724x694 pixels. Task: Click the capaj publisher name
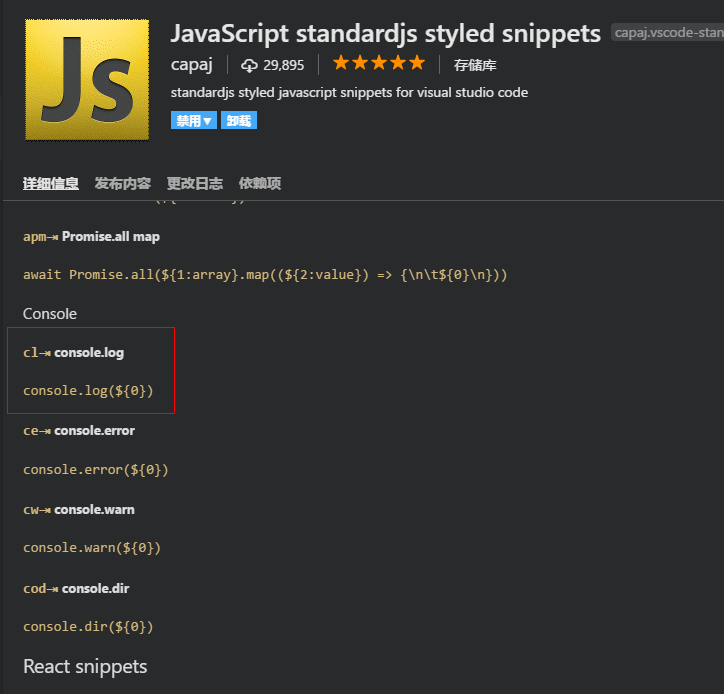click(x=192, y=65)
